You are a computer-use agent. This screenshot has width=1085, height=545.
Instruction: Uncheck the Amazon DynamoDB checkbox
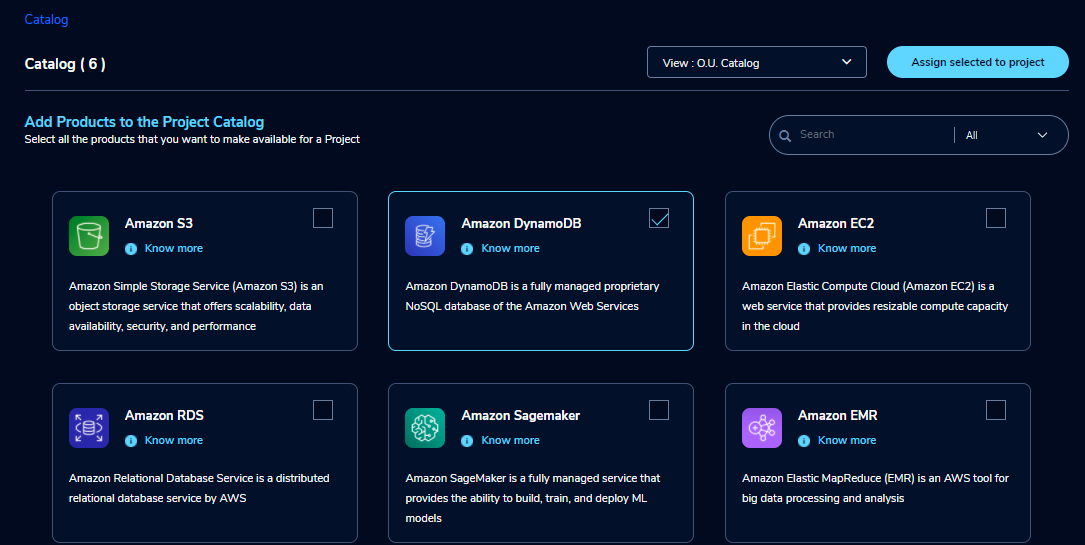[x=659, y=218]
